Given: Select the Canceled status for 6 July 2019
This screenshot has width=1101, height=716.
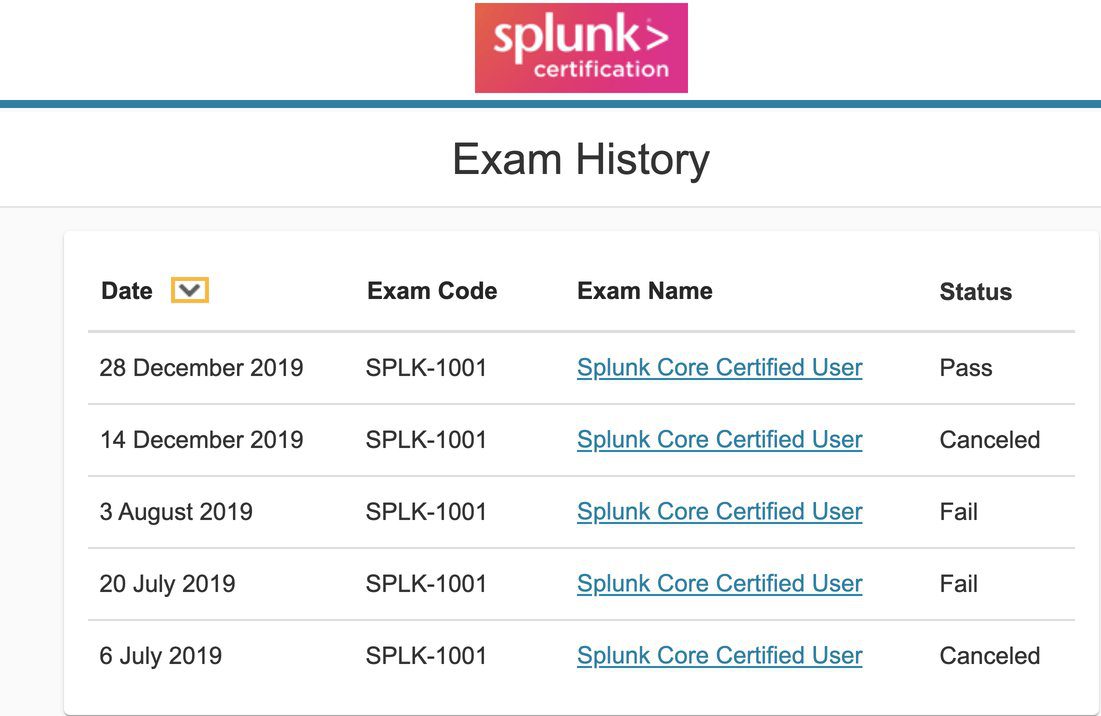Looking at the screenshot, I should click(x=989, y=656).
